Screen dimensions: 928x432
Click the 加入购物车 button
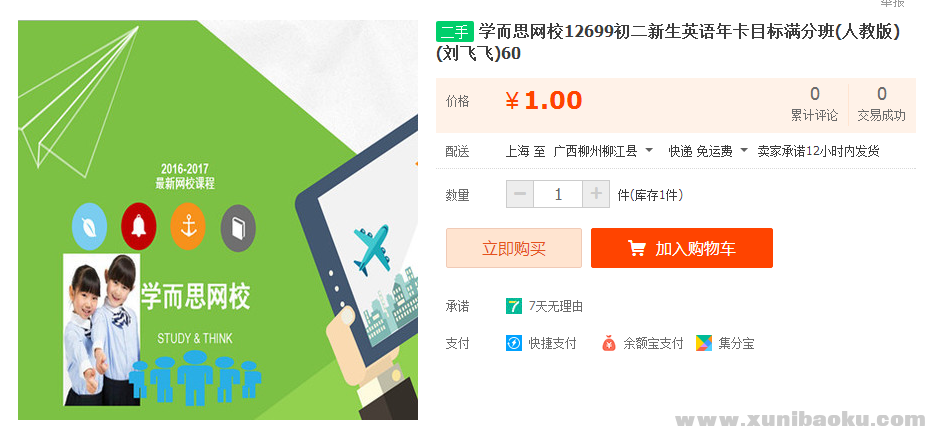tap(682, 248)
